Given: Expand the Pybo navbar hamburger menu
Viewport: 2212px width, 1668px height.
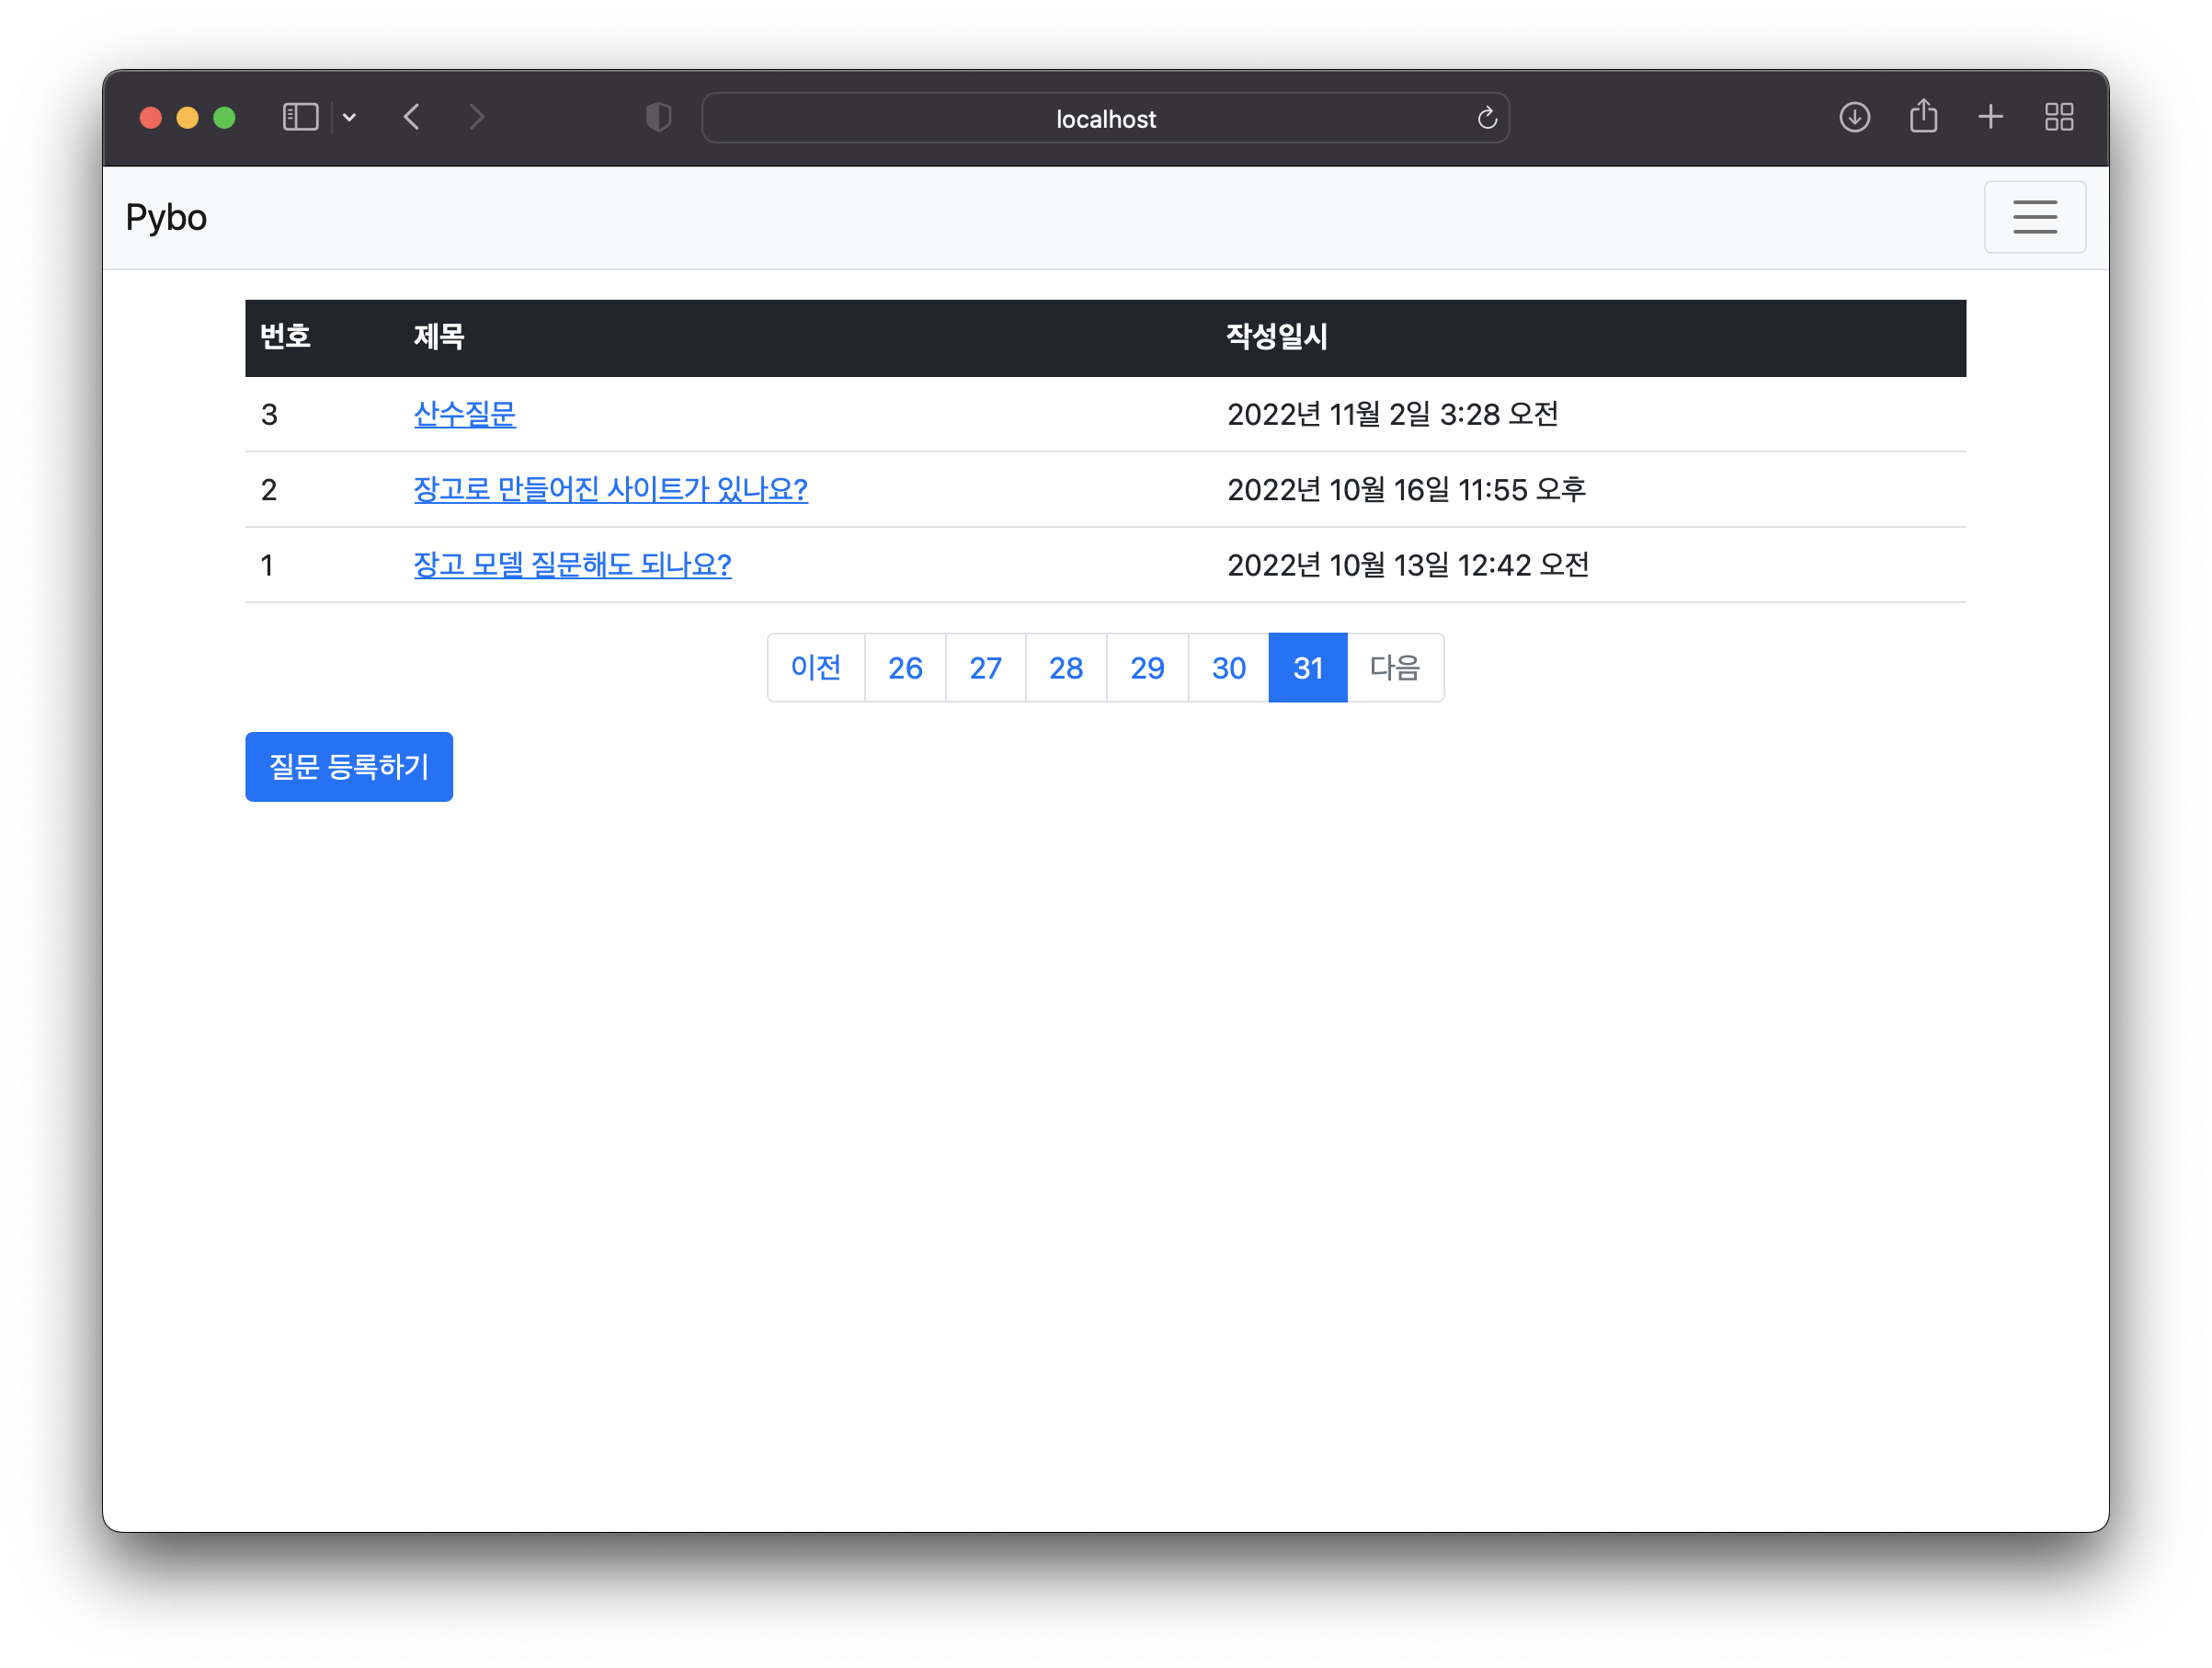Looking at the screenshot, I should point(2034,217).
